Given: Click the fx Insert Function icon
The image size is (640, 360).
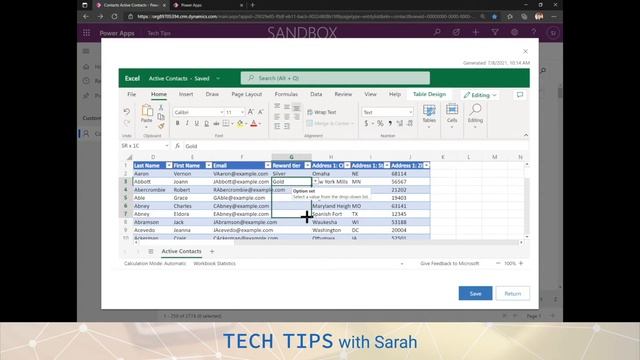Looking at the screenshot, I should click(x=177, y=146).
